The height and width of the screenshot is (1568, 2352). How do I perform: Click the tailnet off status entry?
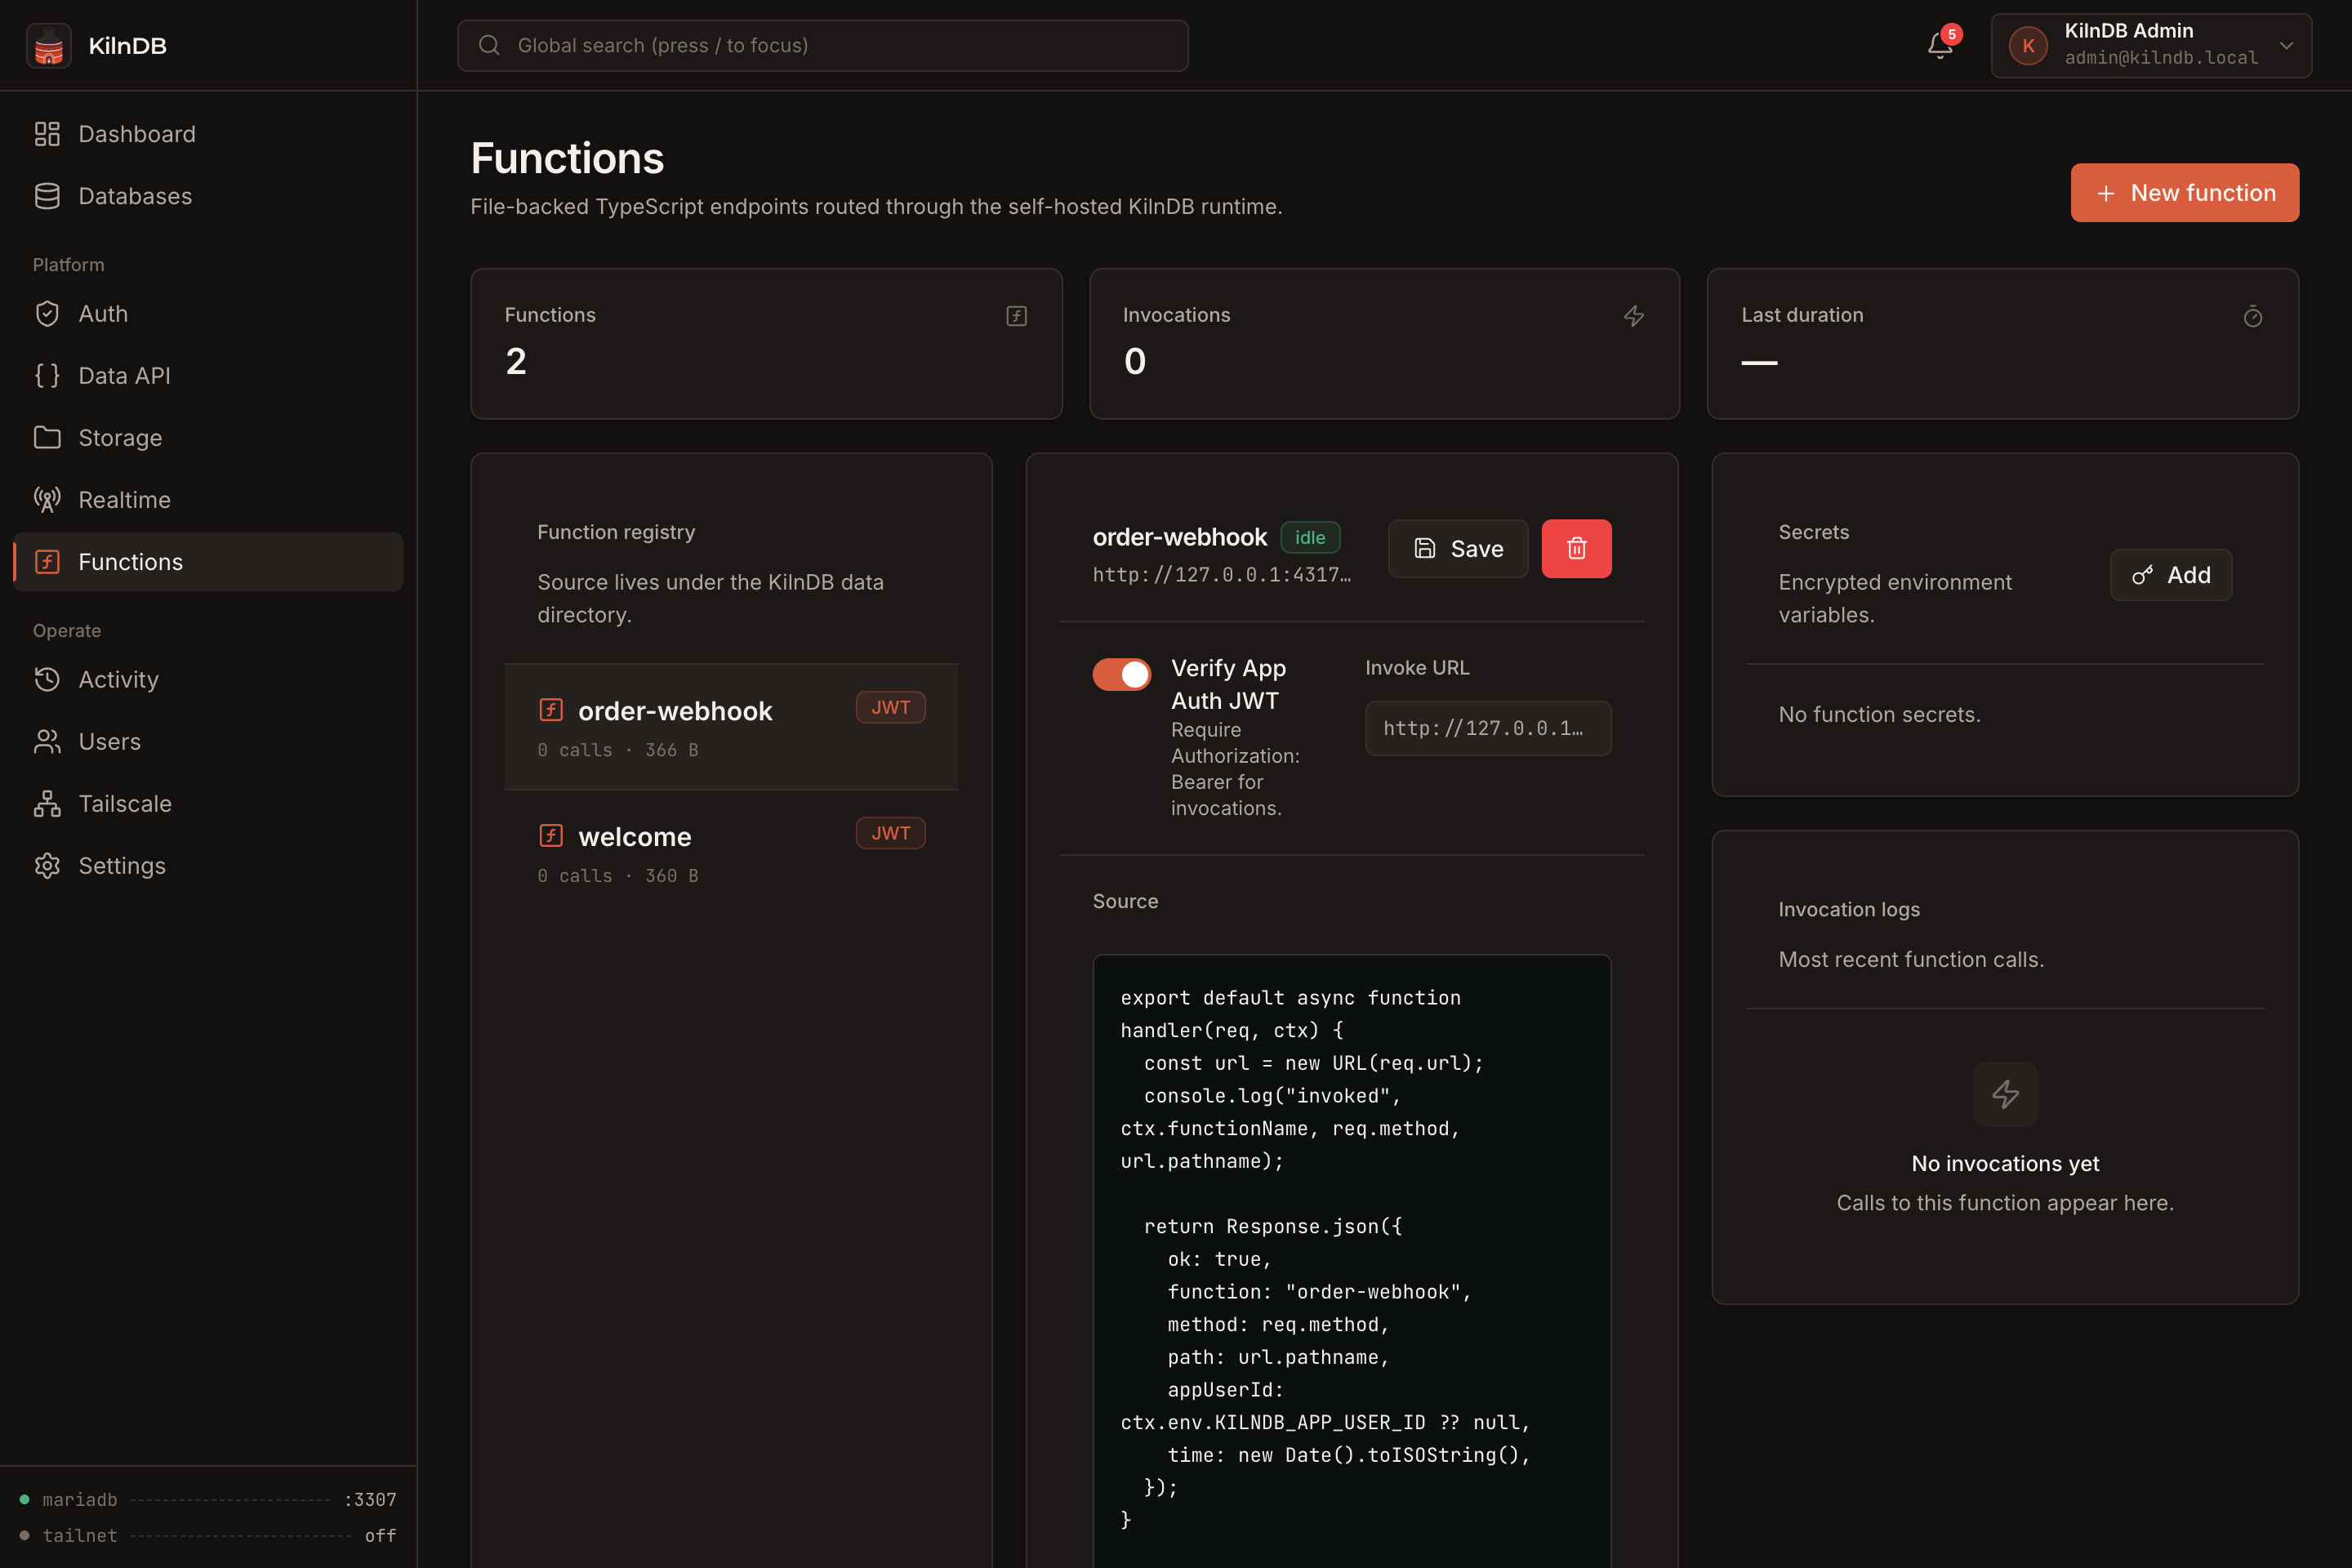(208, 1535)
